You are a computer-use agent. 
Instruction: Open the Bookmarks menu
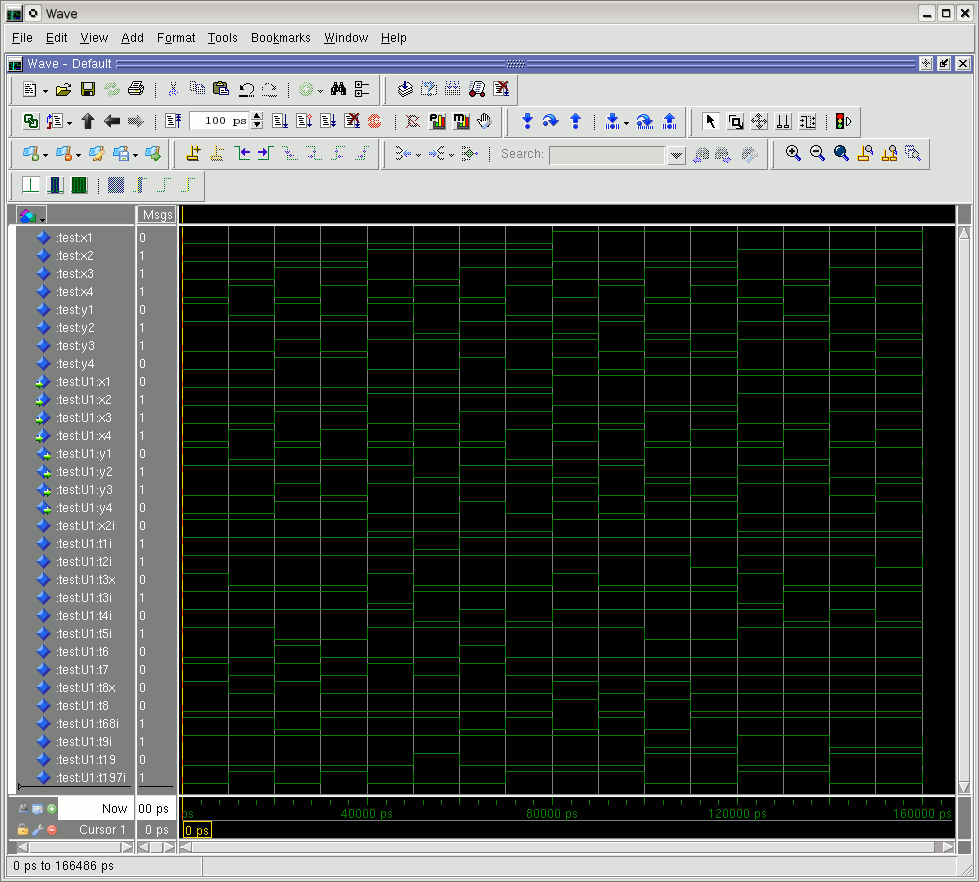click(x=280, y=38)
